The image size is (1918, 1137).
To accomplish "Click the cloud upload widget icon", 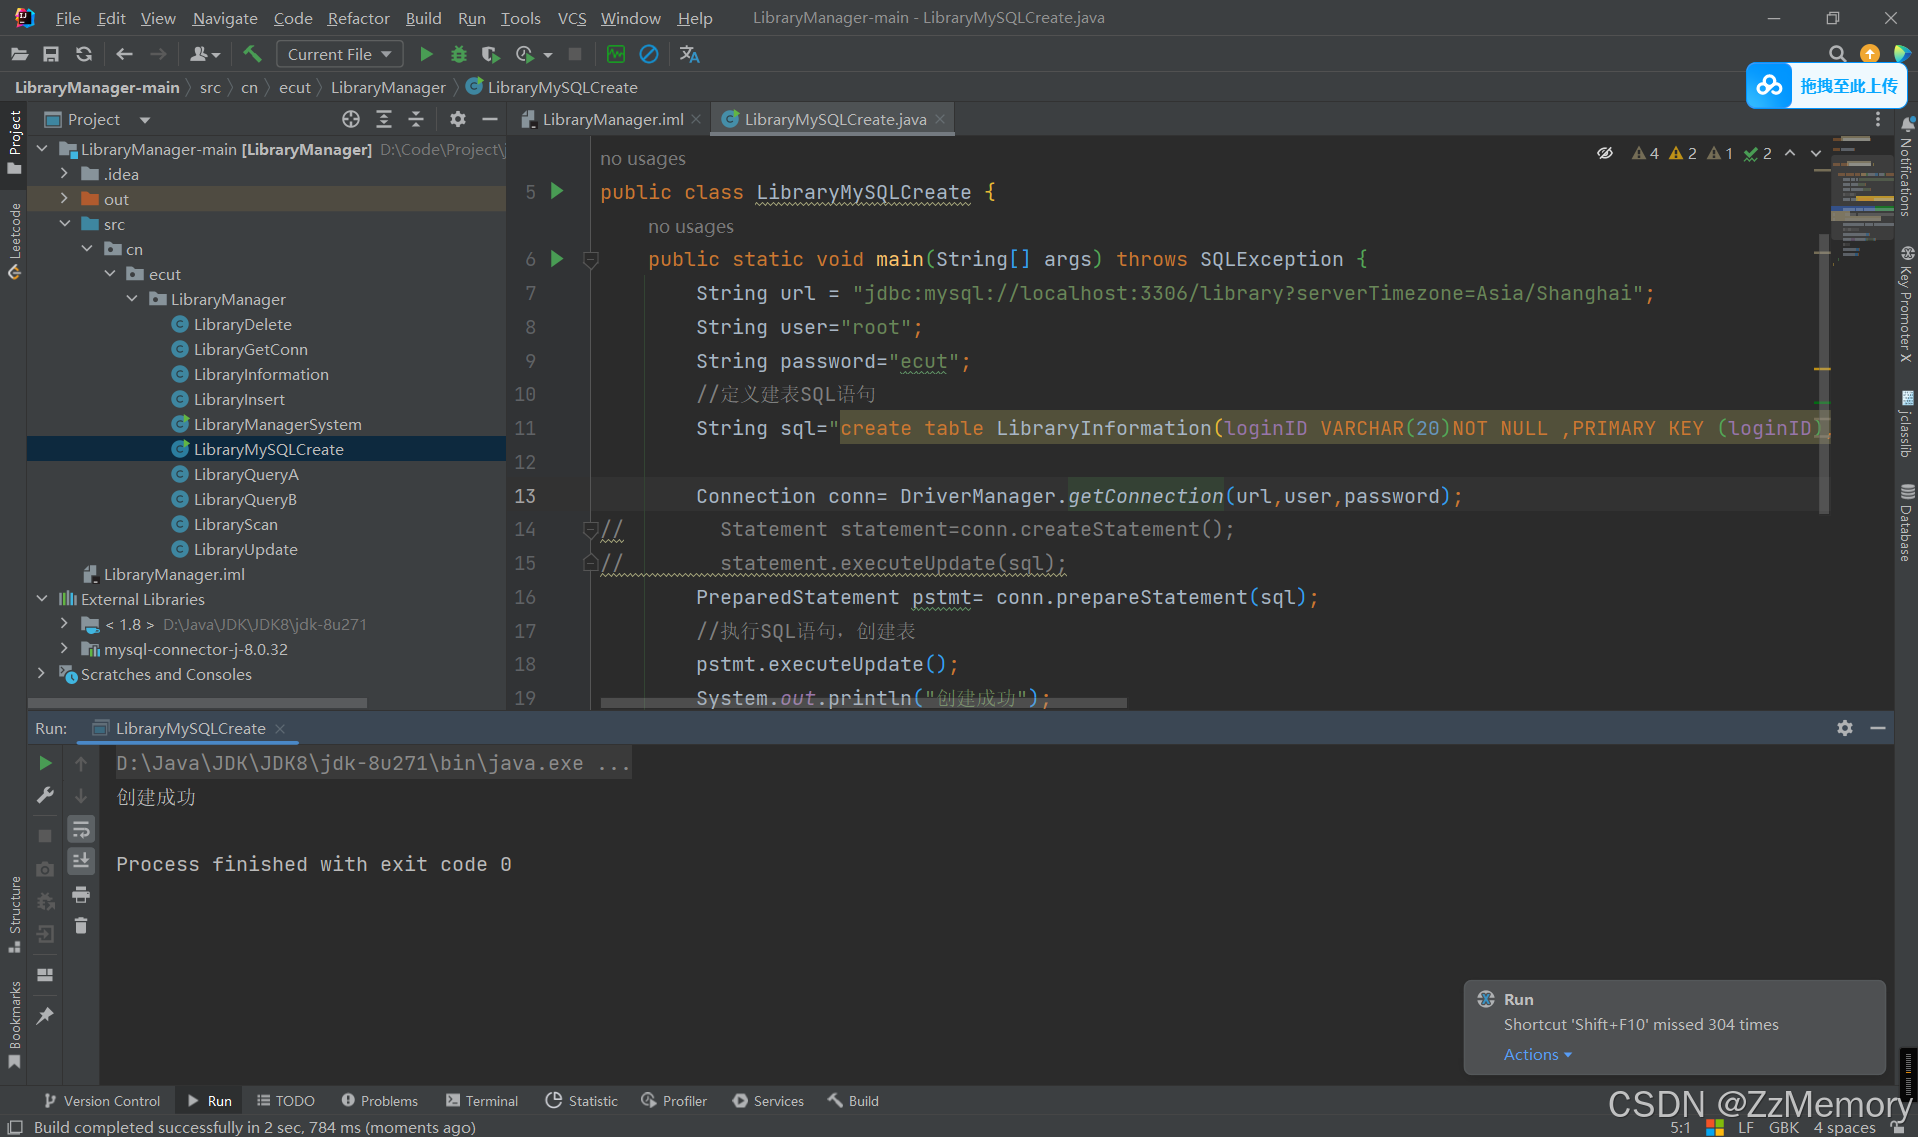I will [1770, 86].
